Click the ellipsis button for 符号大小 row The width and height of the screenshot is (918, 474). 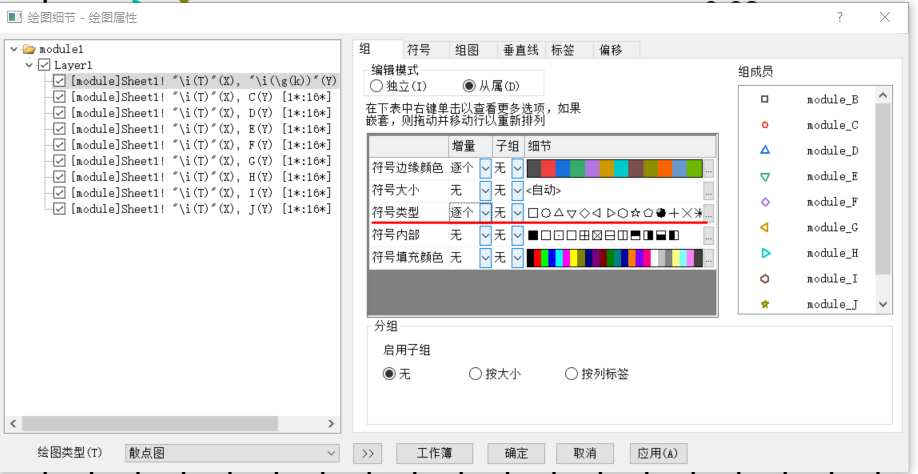(709, 190)
